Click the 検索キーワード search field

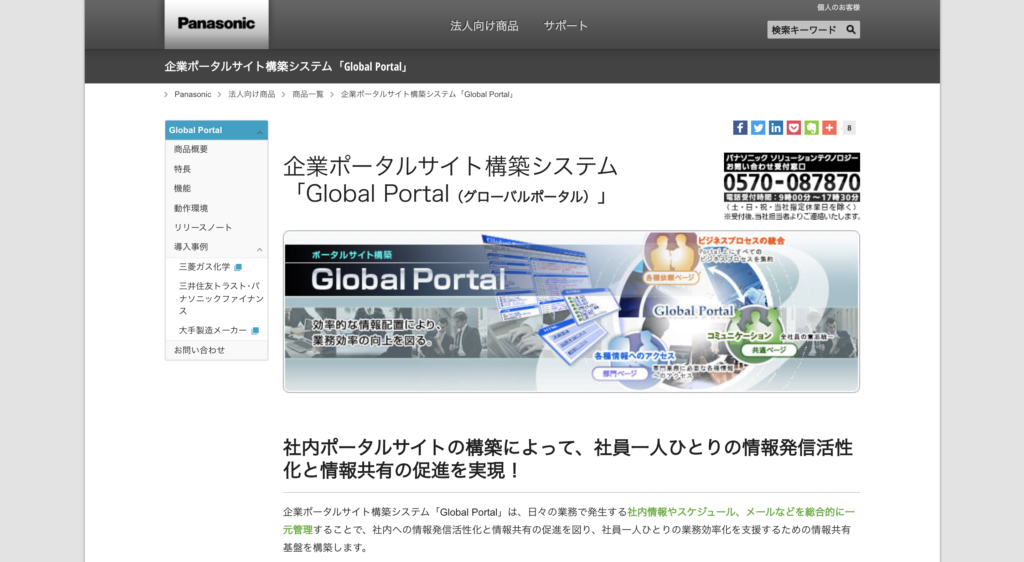(804, 30)
